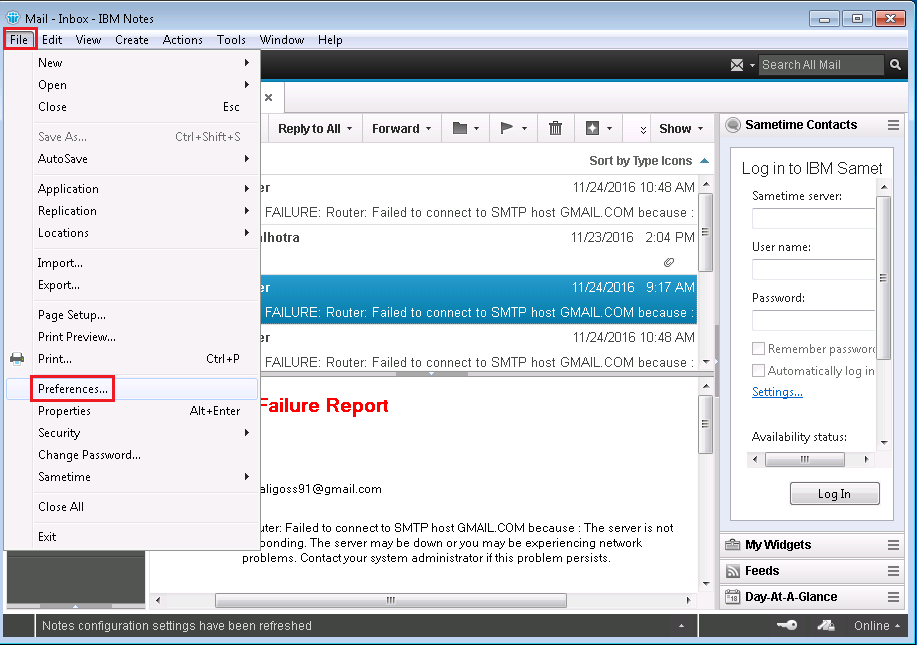
Task: Click the Sametime Contacts chat bubble icon
Action: point(732,125)
